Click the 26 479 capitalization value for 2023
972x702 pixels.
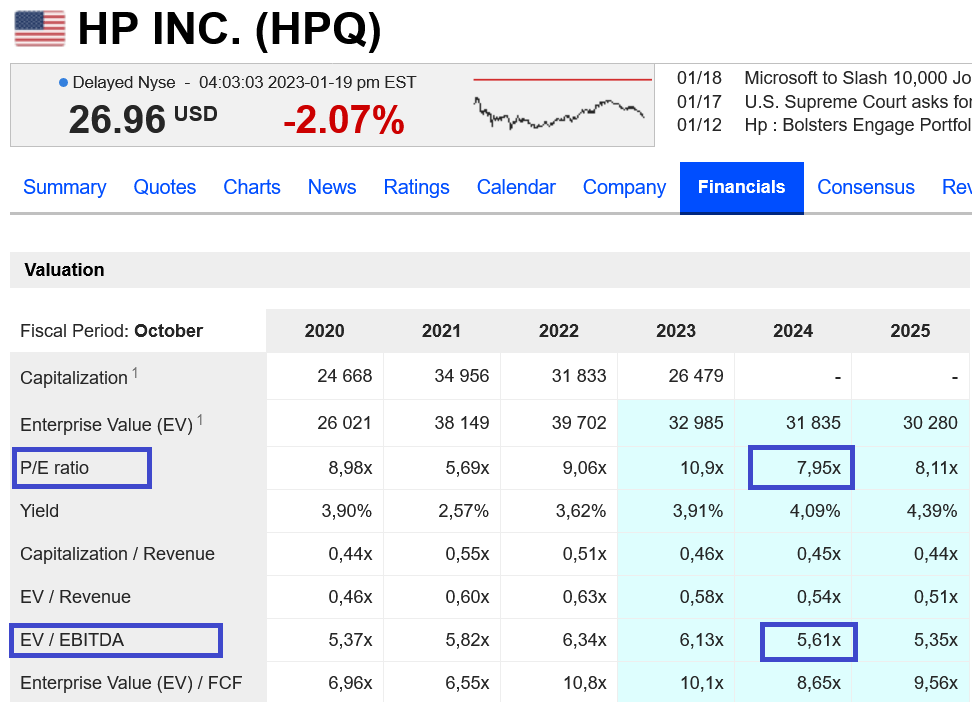coord(696,376)
